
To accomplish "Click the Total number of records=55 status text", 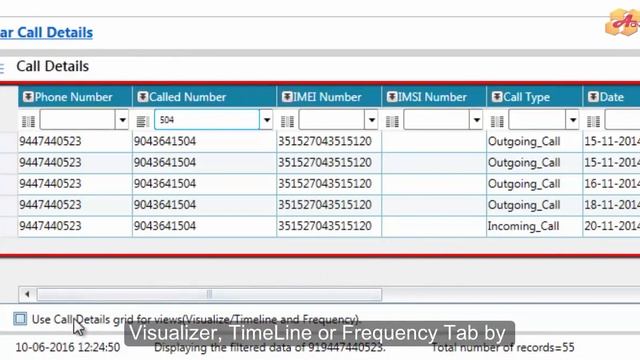I will (503, 347).
